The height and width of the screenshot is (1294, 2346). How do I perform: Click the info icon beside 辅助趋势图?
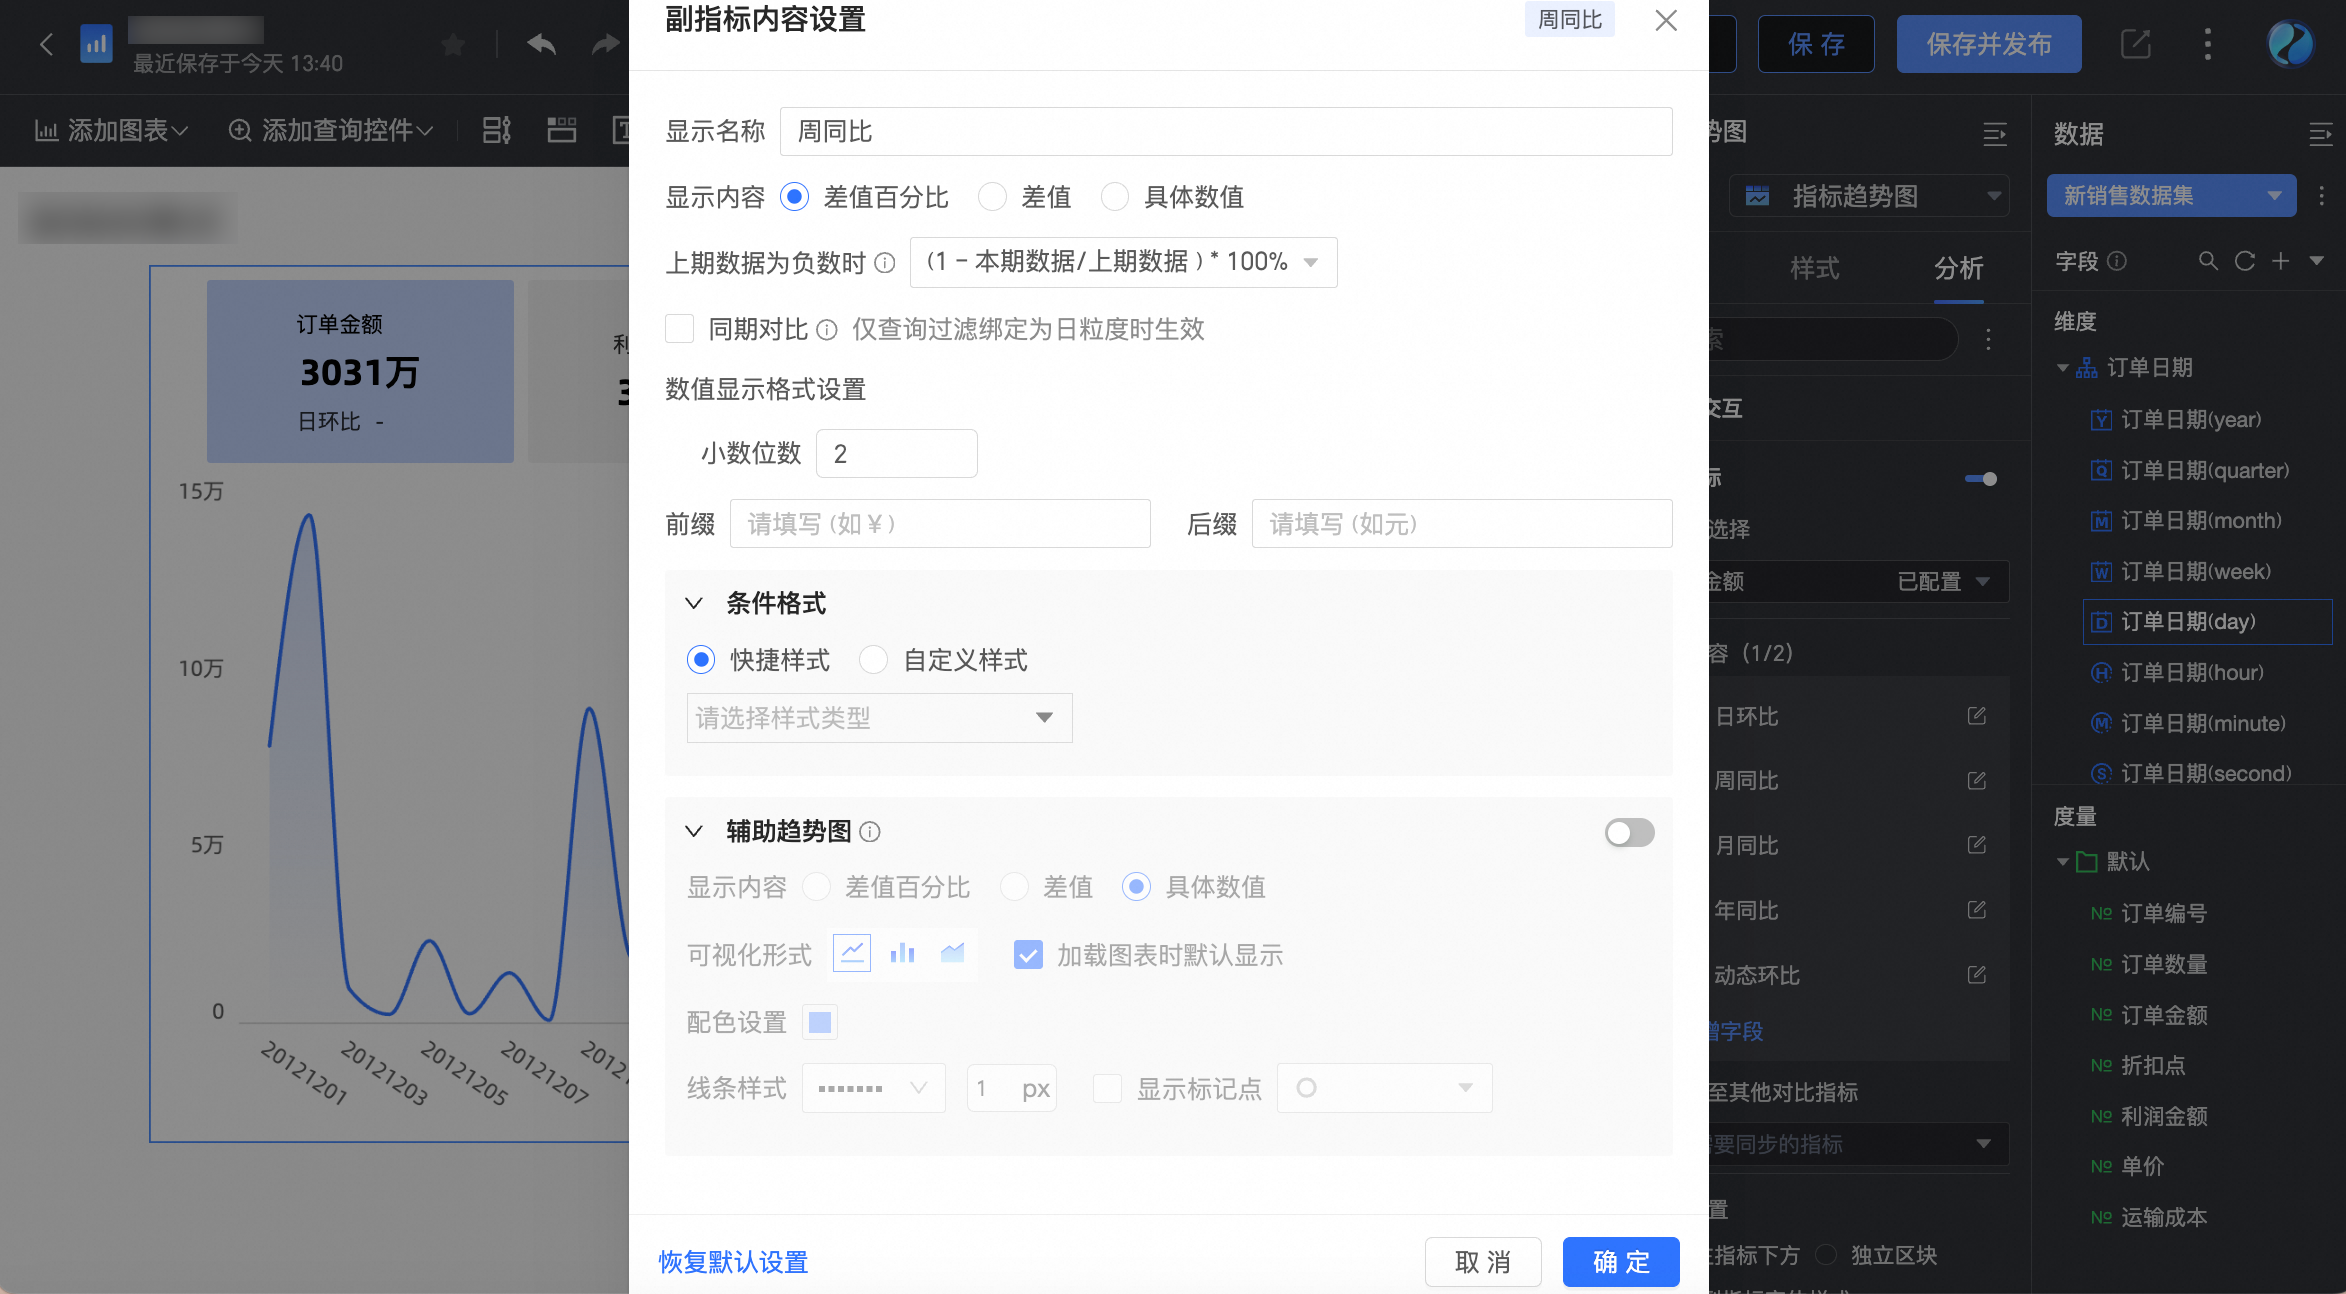(x=870, y=832)
